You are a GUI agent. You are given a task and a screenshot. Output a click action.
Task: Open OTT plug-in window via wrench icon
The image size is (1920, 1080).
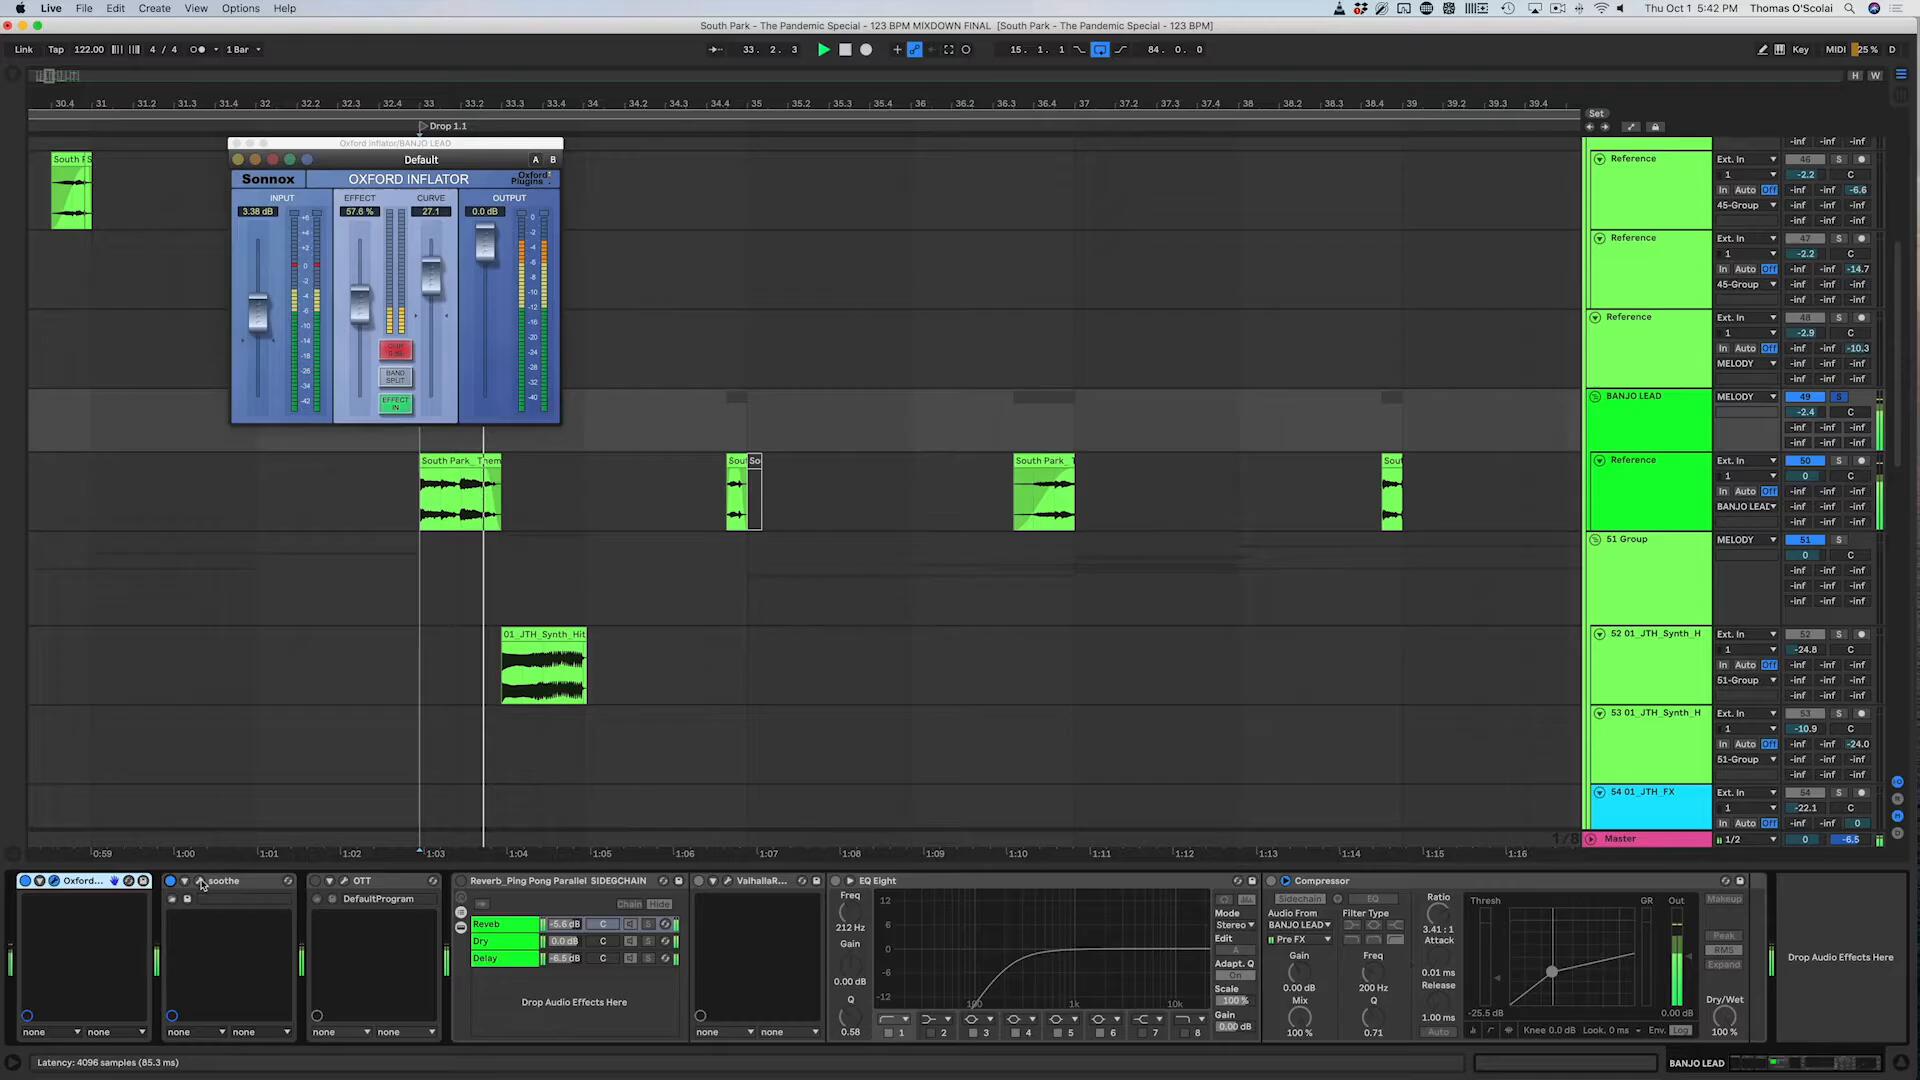click(344, 881)
